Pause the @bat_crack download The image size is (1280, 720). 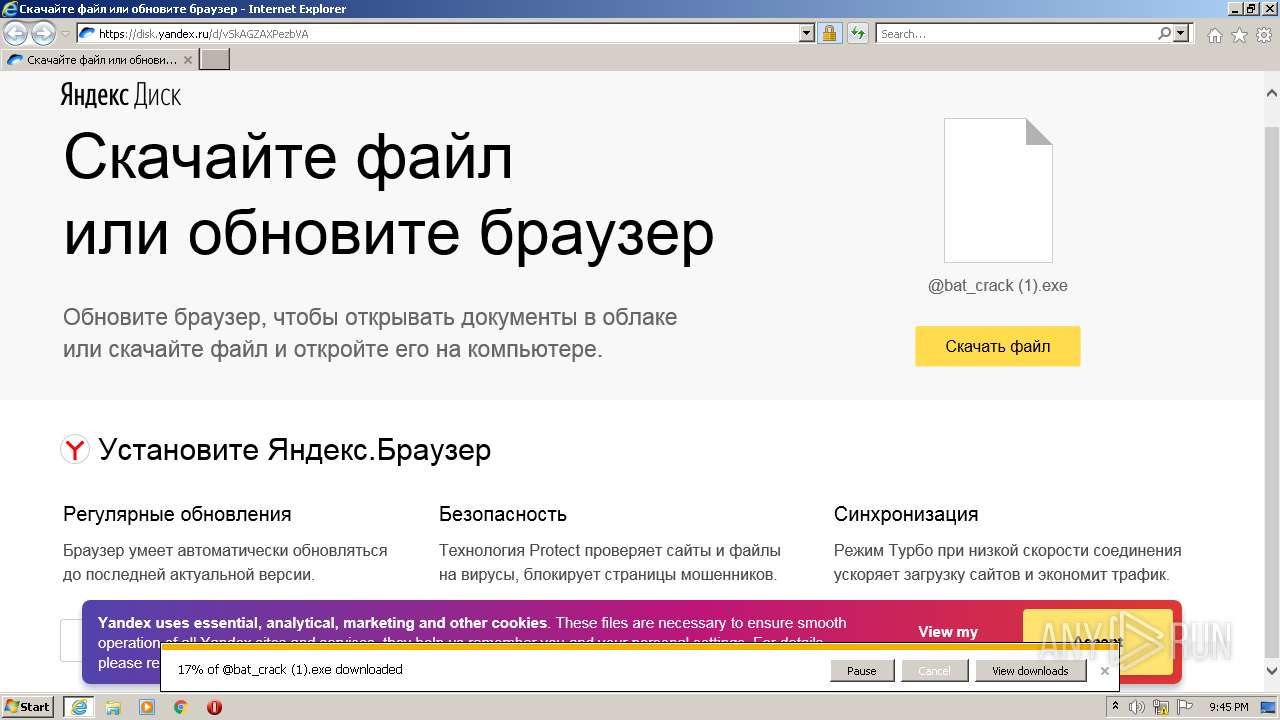862,671
